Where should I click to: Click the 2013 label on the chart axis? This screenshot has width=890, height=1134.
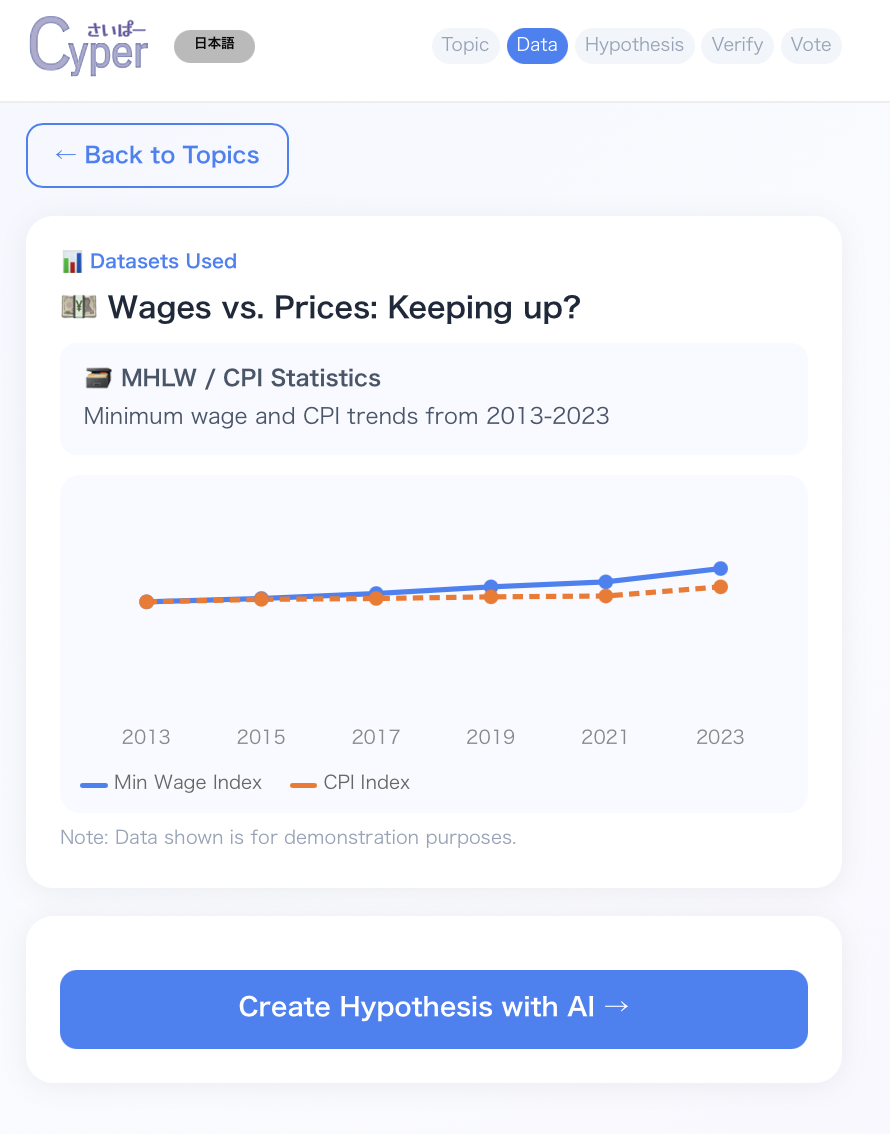pos(146,736)
